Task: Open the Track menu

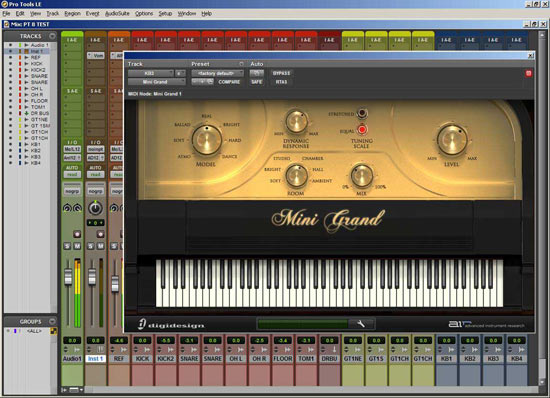Action: (53, 13)
